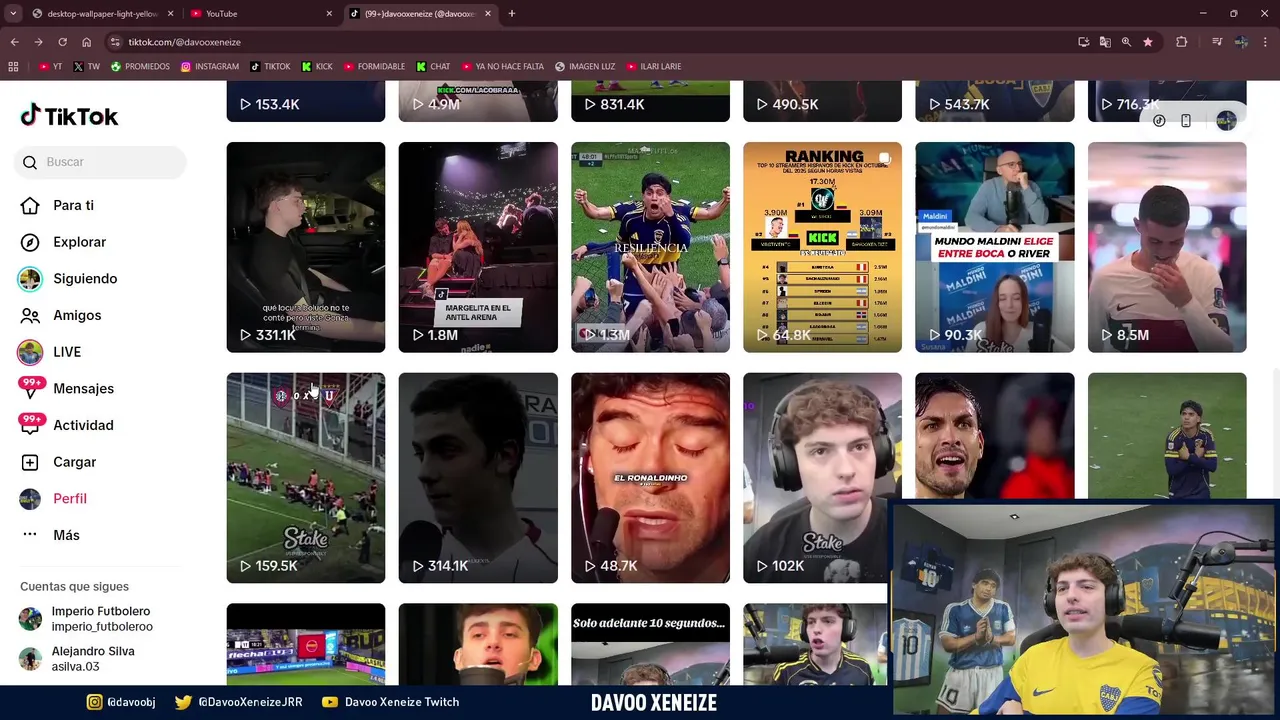1280x720 pixels.
Task: Close the YouTube tab
Action: [x=329, y=14]
